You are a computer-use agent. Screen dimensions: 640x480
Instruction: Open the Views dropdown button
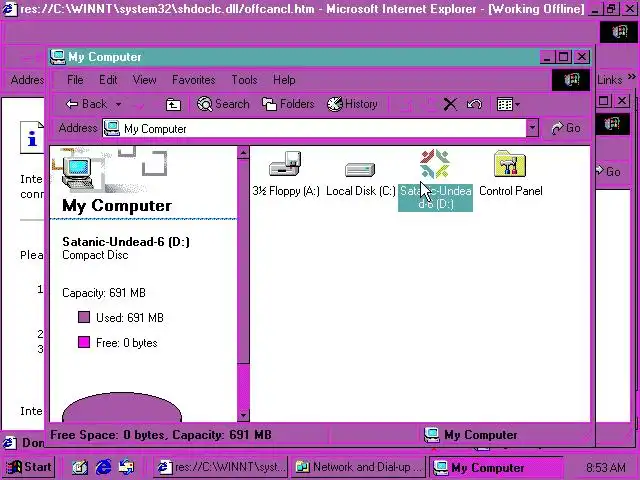point(508,104)
